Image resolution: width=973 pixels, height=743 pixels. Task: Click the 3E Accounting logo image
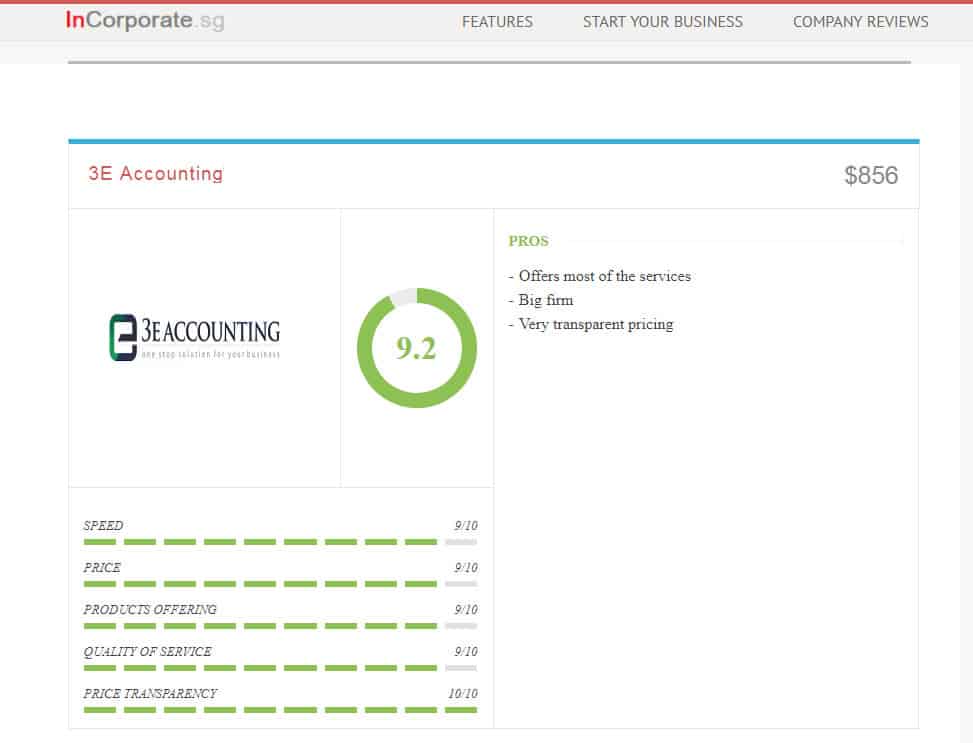coord(195,338)
